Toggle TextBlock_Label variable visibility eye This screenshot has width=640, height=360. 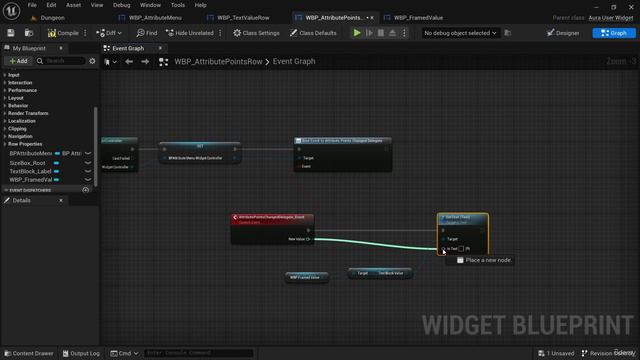(x=88, y=171)
